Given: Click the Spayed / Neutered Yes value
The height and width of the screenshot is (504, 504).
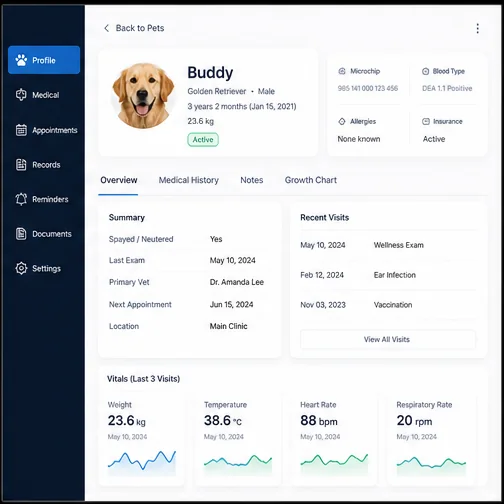Looking at the screenshot, I should point(216,239).
